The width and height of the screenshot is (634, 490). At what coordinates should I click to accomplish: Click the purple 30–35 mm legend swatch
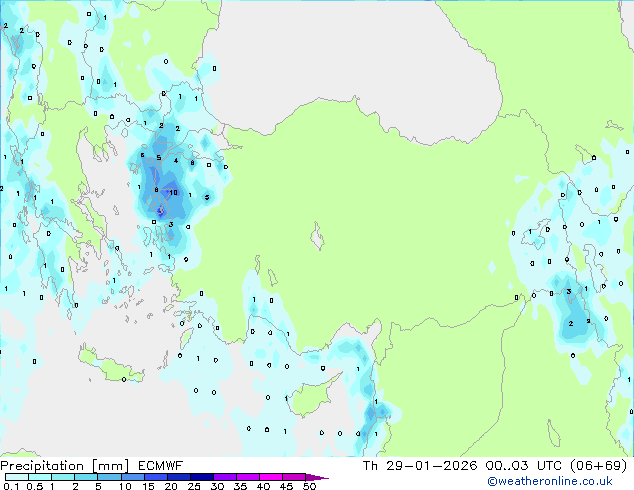click(225, 477)
